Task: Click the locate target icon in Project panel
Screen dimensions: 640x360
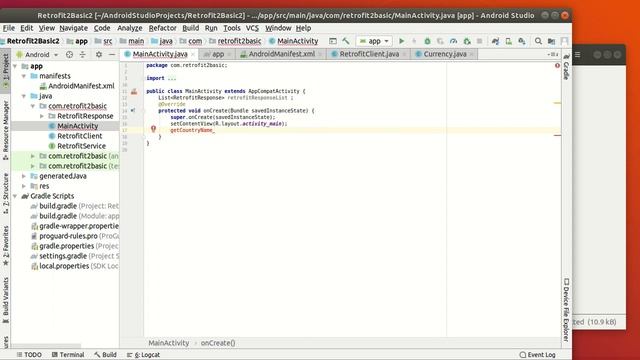Action: pos(69,54)
